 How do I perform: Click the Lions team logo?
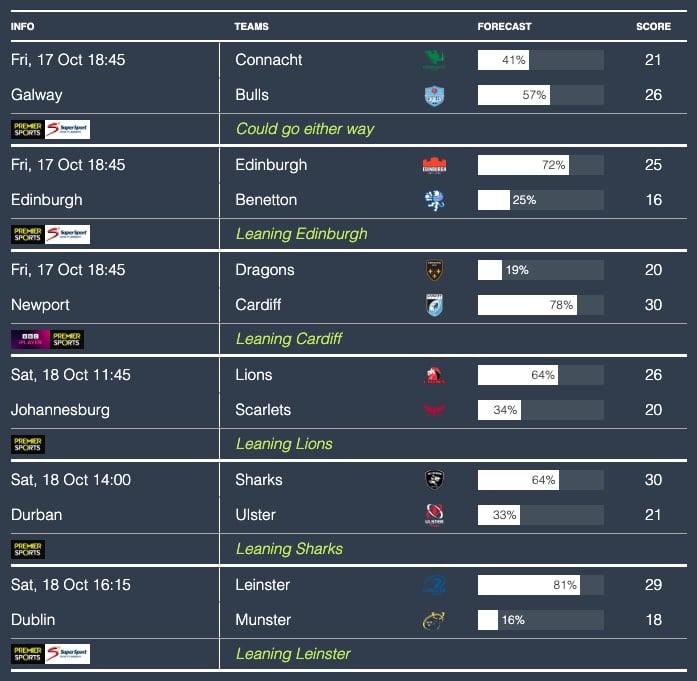coord(434,375)
